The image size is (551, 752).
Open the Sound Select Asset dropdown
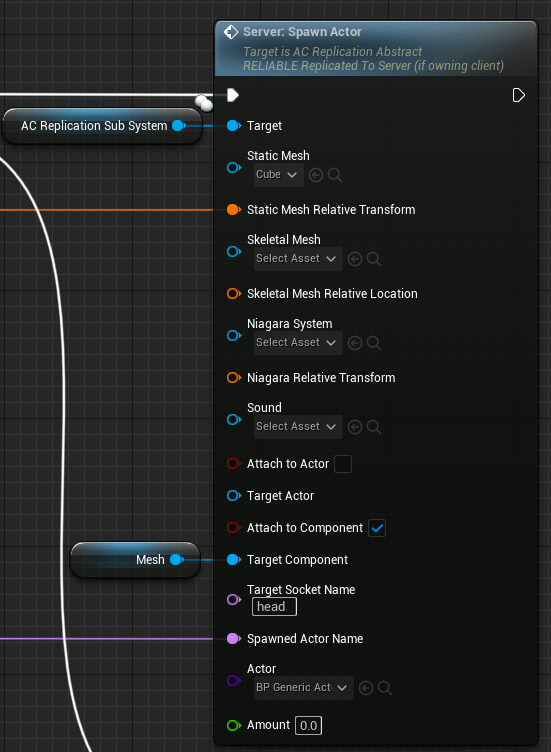pos(298,427)
